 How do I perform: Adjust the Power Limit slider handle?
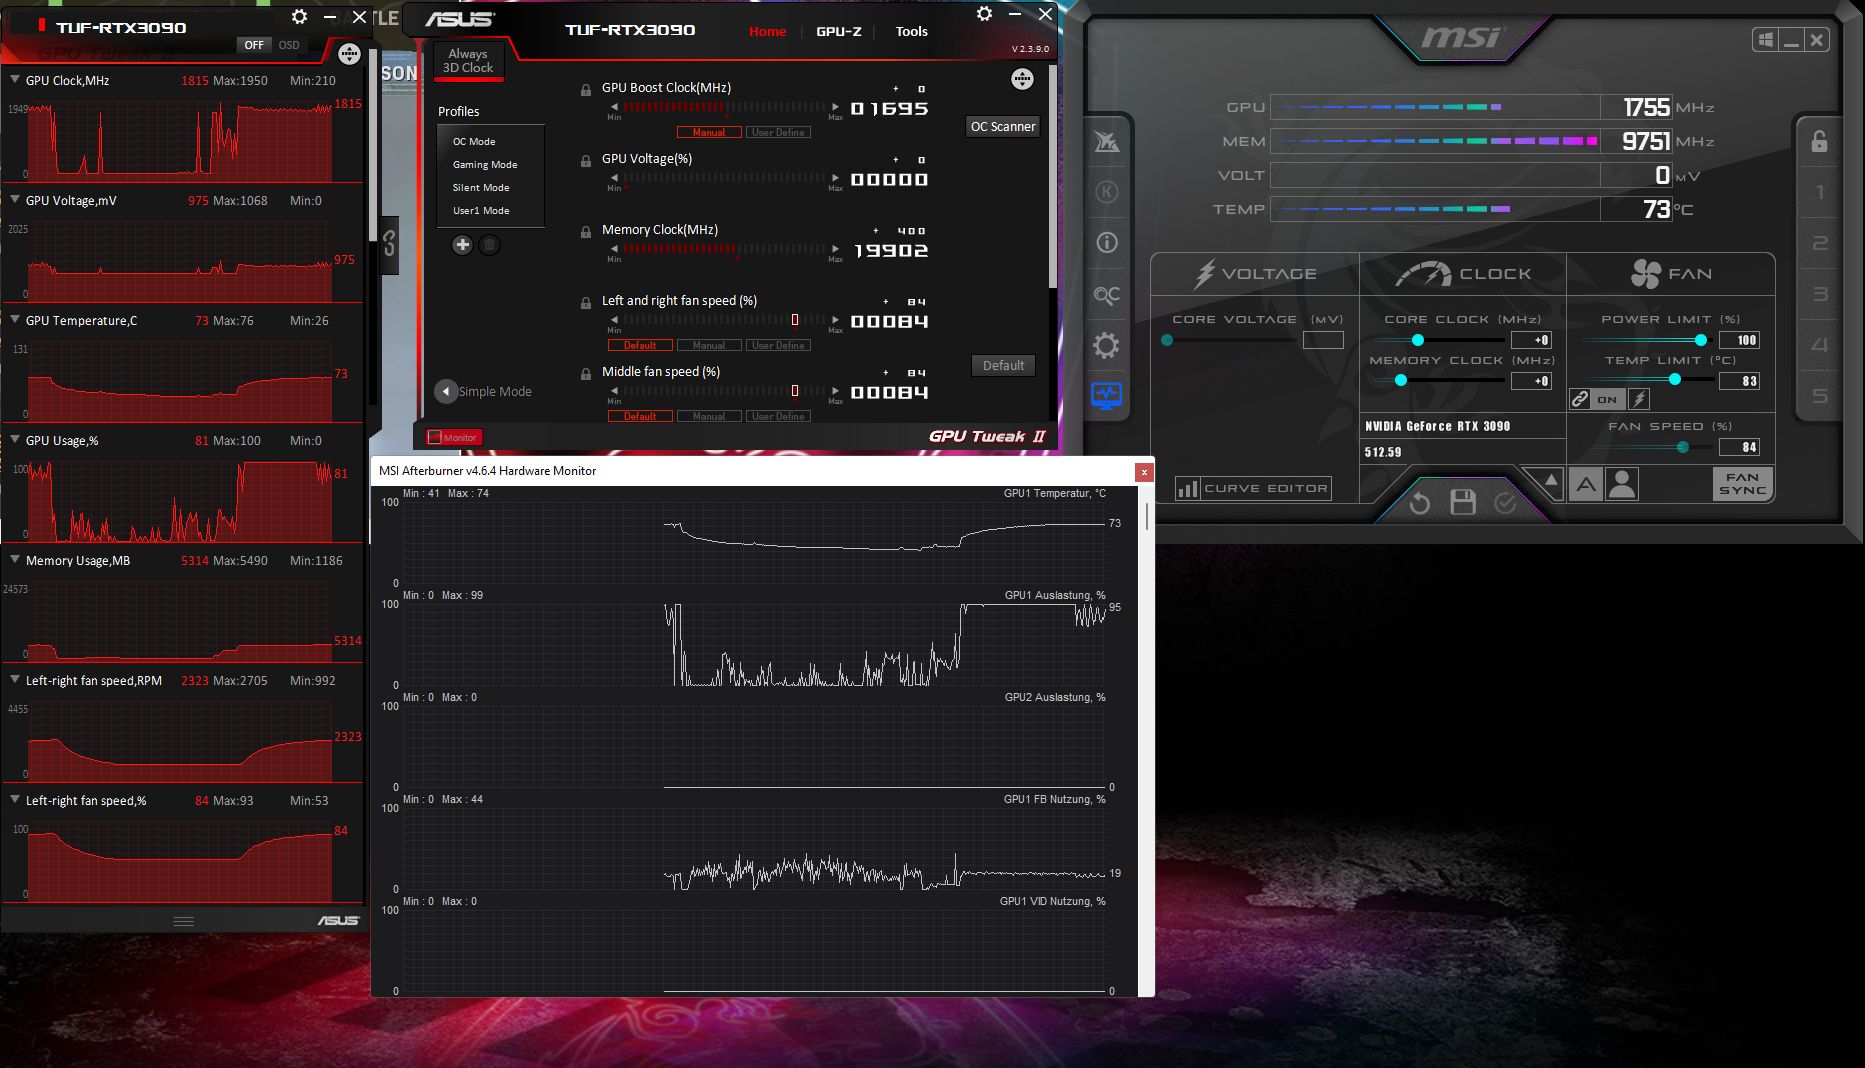pyautogui.click(x=1701, y=340)
